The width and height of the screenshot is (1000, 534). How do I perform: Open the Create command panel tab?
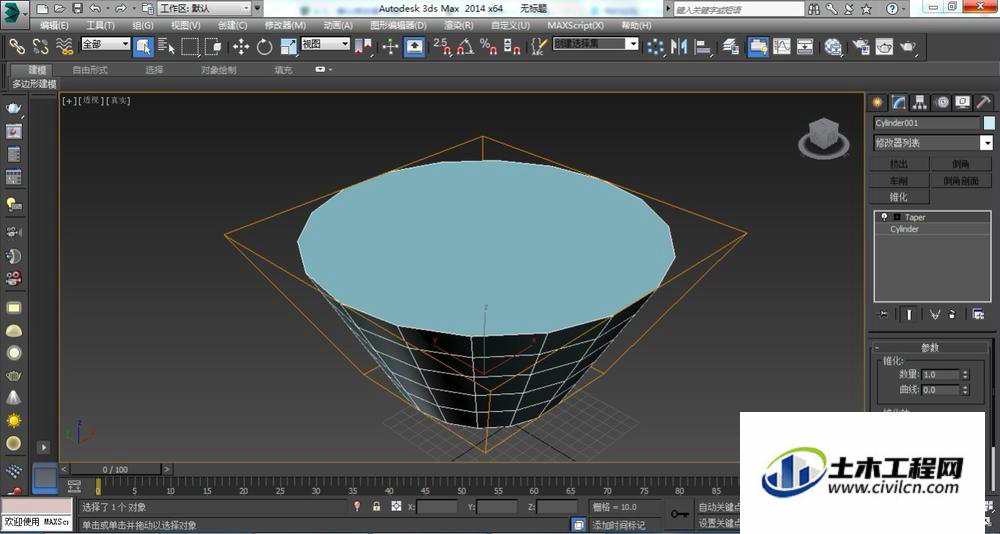click(878, 102)
